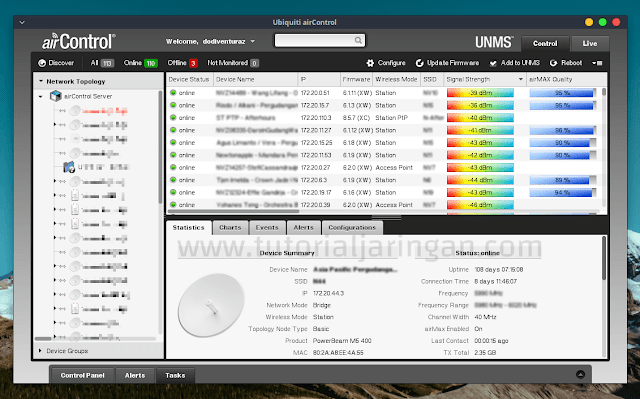Screen dimensions: 640x399
Task: Open the Events tab
Action: 267,227
